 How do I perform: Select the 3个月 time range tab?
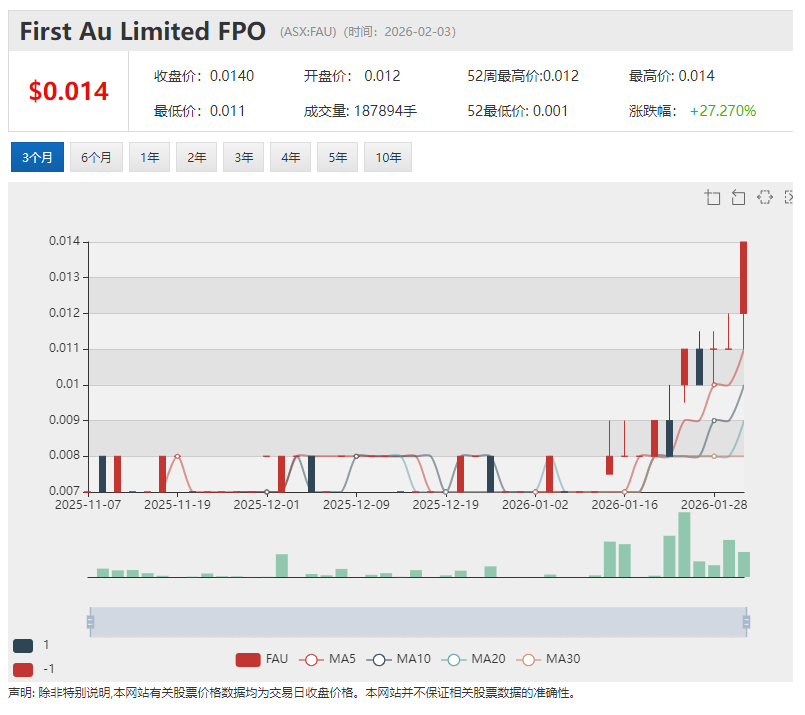37,157
